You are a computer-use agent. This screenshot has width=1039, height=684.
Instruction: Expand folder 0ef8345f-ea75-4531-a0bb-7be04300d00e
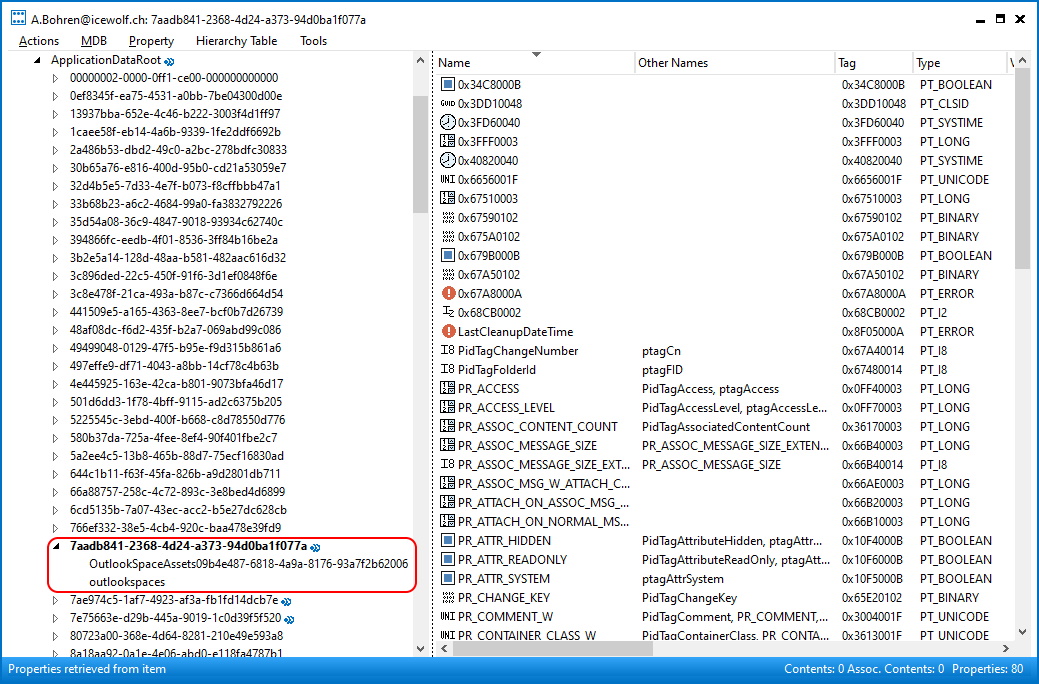coord(56,96)
